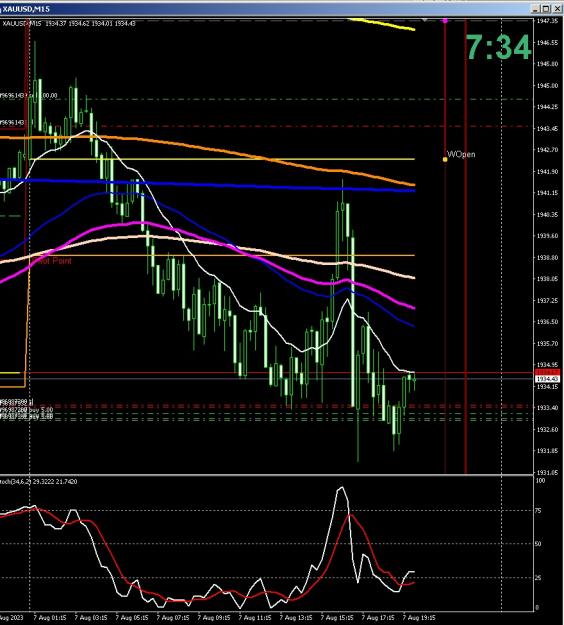Viewport: 564px width, 625px height.
Task: Click the white current price tag 1934.43
Action: [x=548, y=379]
